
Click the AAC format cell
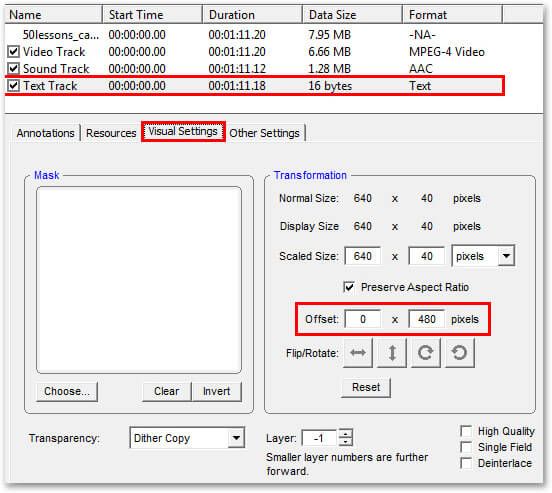[420, 69]
